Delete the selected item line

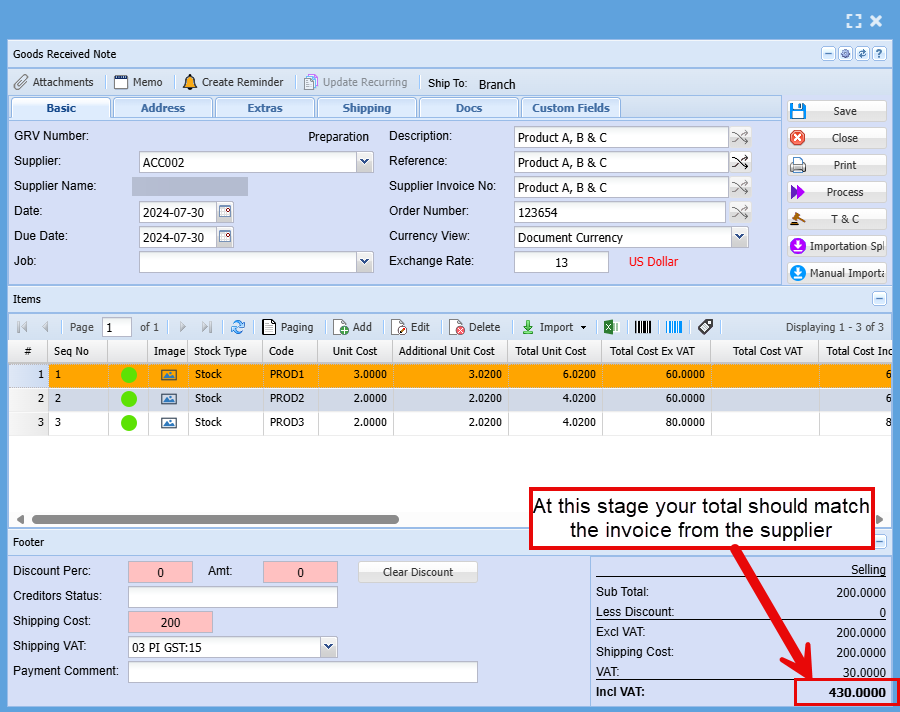(475, 327)
